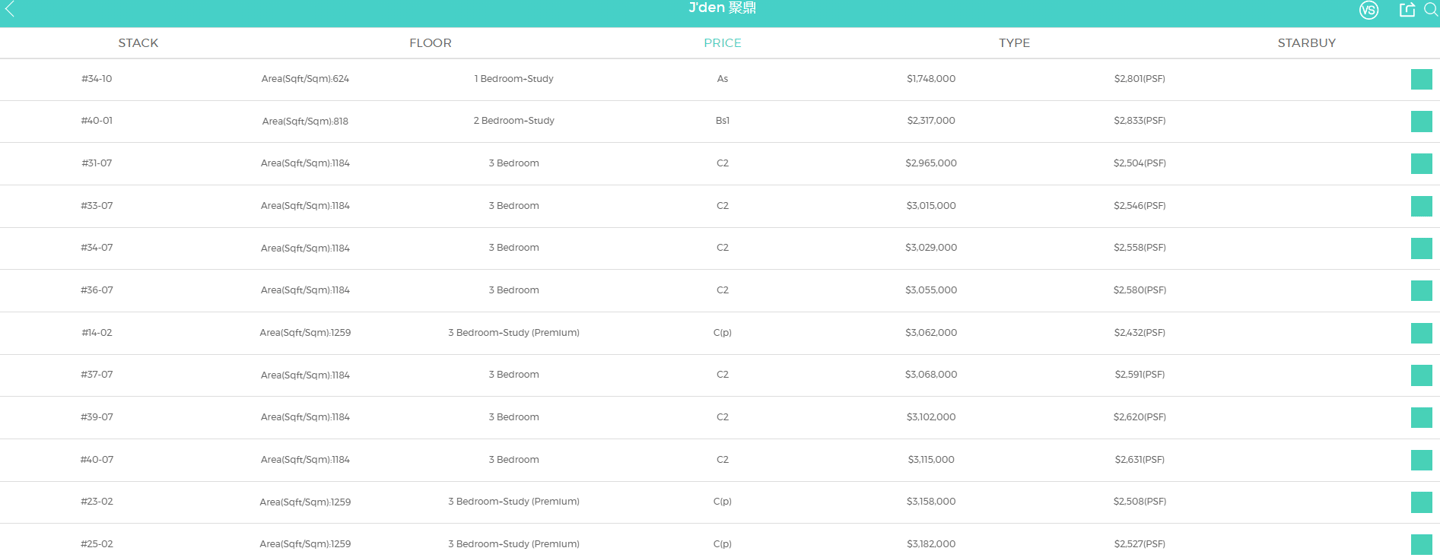Open the VS compare icon
Viewport: 1440px width, 557px height.
click(x=1368, y=10)
